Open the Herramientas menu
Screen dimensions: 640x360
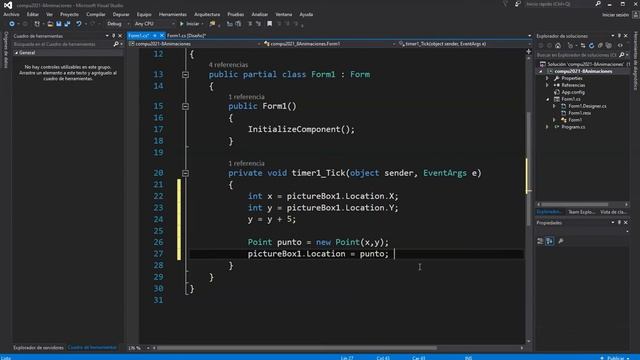click(x=173, y=14)
